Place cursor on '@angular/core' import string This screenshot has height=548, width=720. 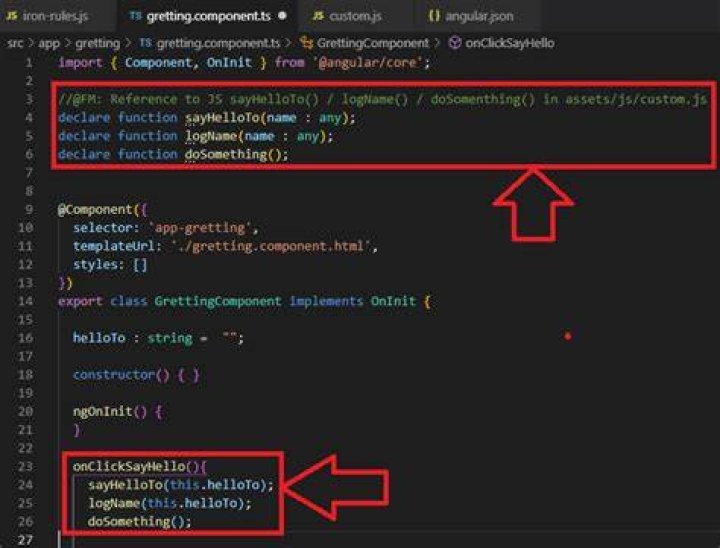coord(368,62)
